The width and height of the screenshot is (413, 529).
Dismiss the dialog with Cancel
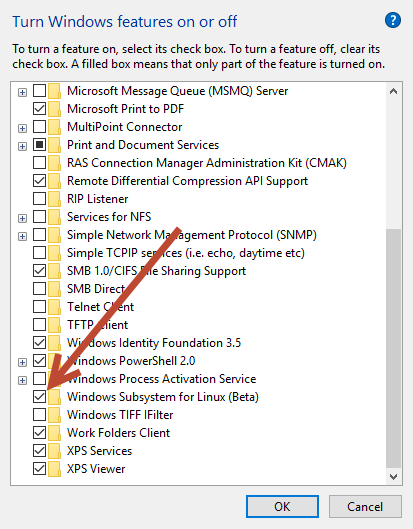click(x=365, y=506)
